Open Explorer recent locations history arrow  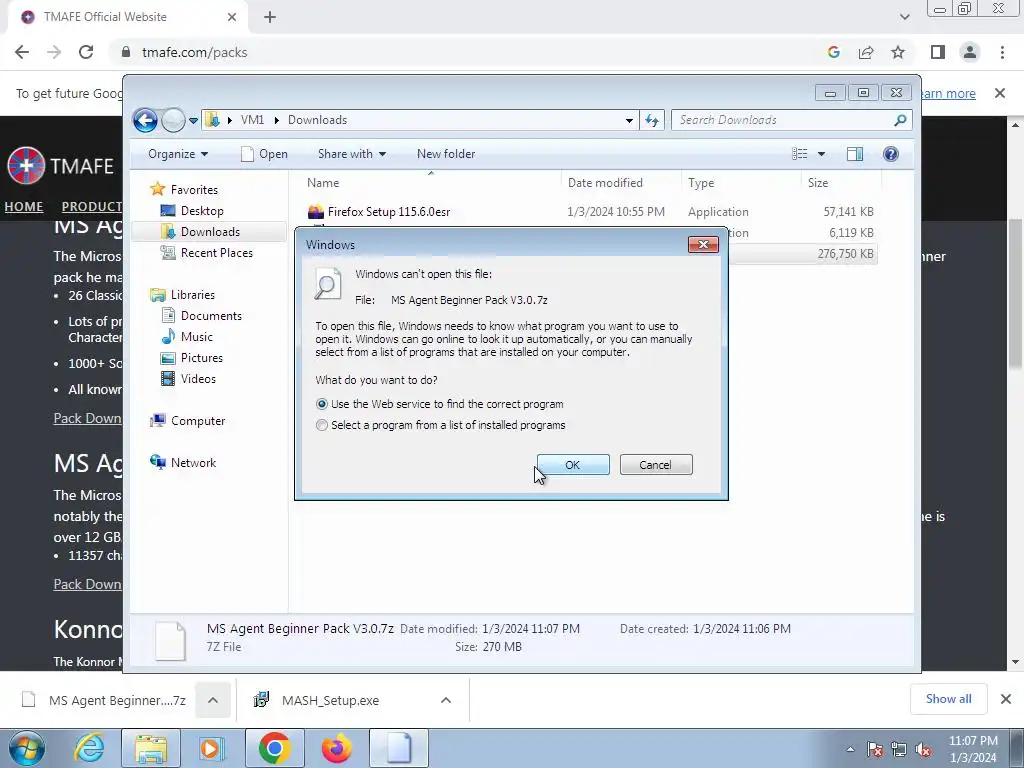193,121
